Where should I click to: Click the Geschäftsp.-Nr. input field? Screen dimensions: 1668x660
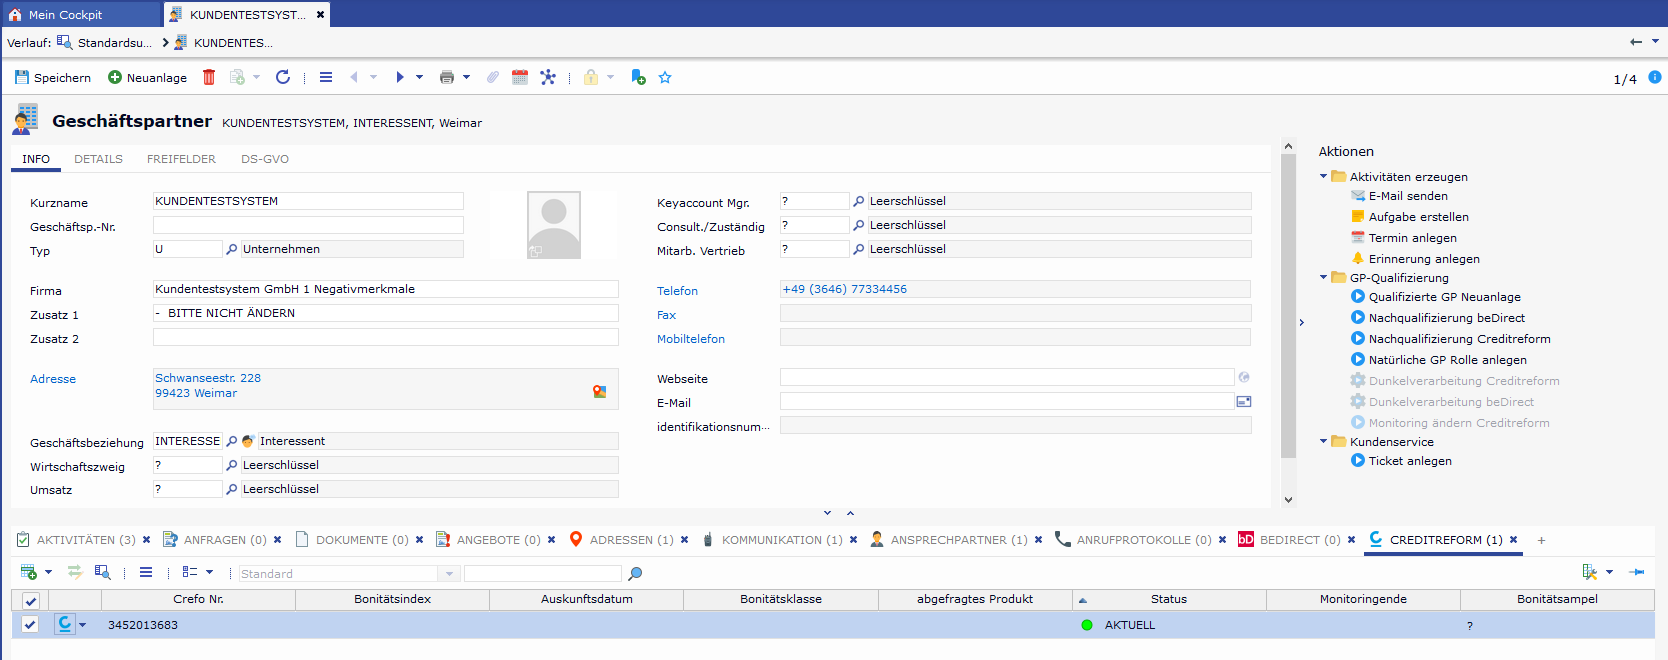[308, 226]
